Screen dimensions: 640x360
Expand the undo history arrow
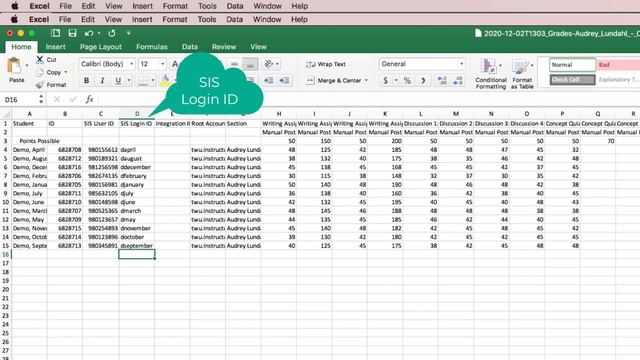click(99, 33)
